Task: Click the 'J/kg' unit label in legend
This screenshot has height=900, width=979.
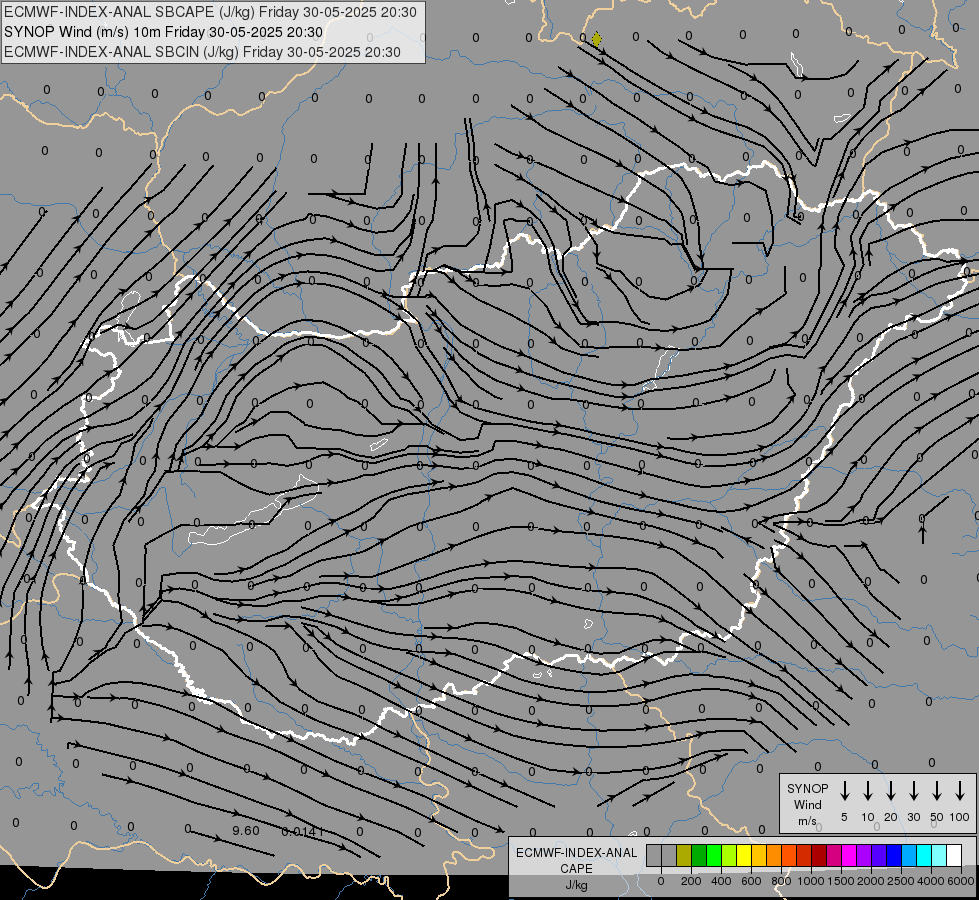Action: [x=576, y=885]
